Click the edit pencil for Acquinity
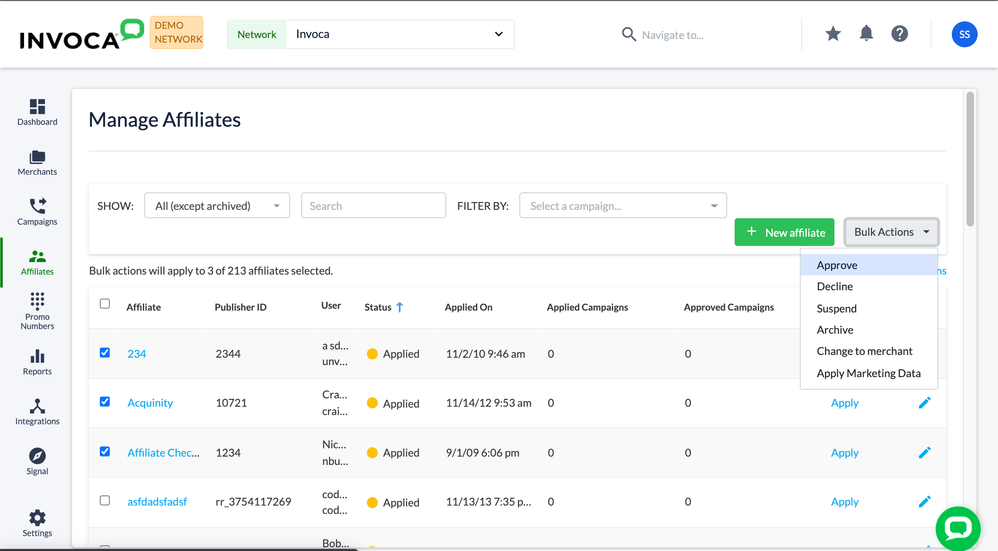Image resolution: width=998 pixels, height=551 pixels. (924, 403)
